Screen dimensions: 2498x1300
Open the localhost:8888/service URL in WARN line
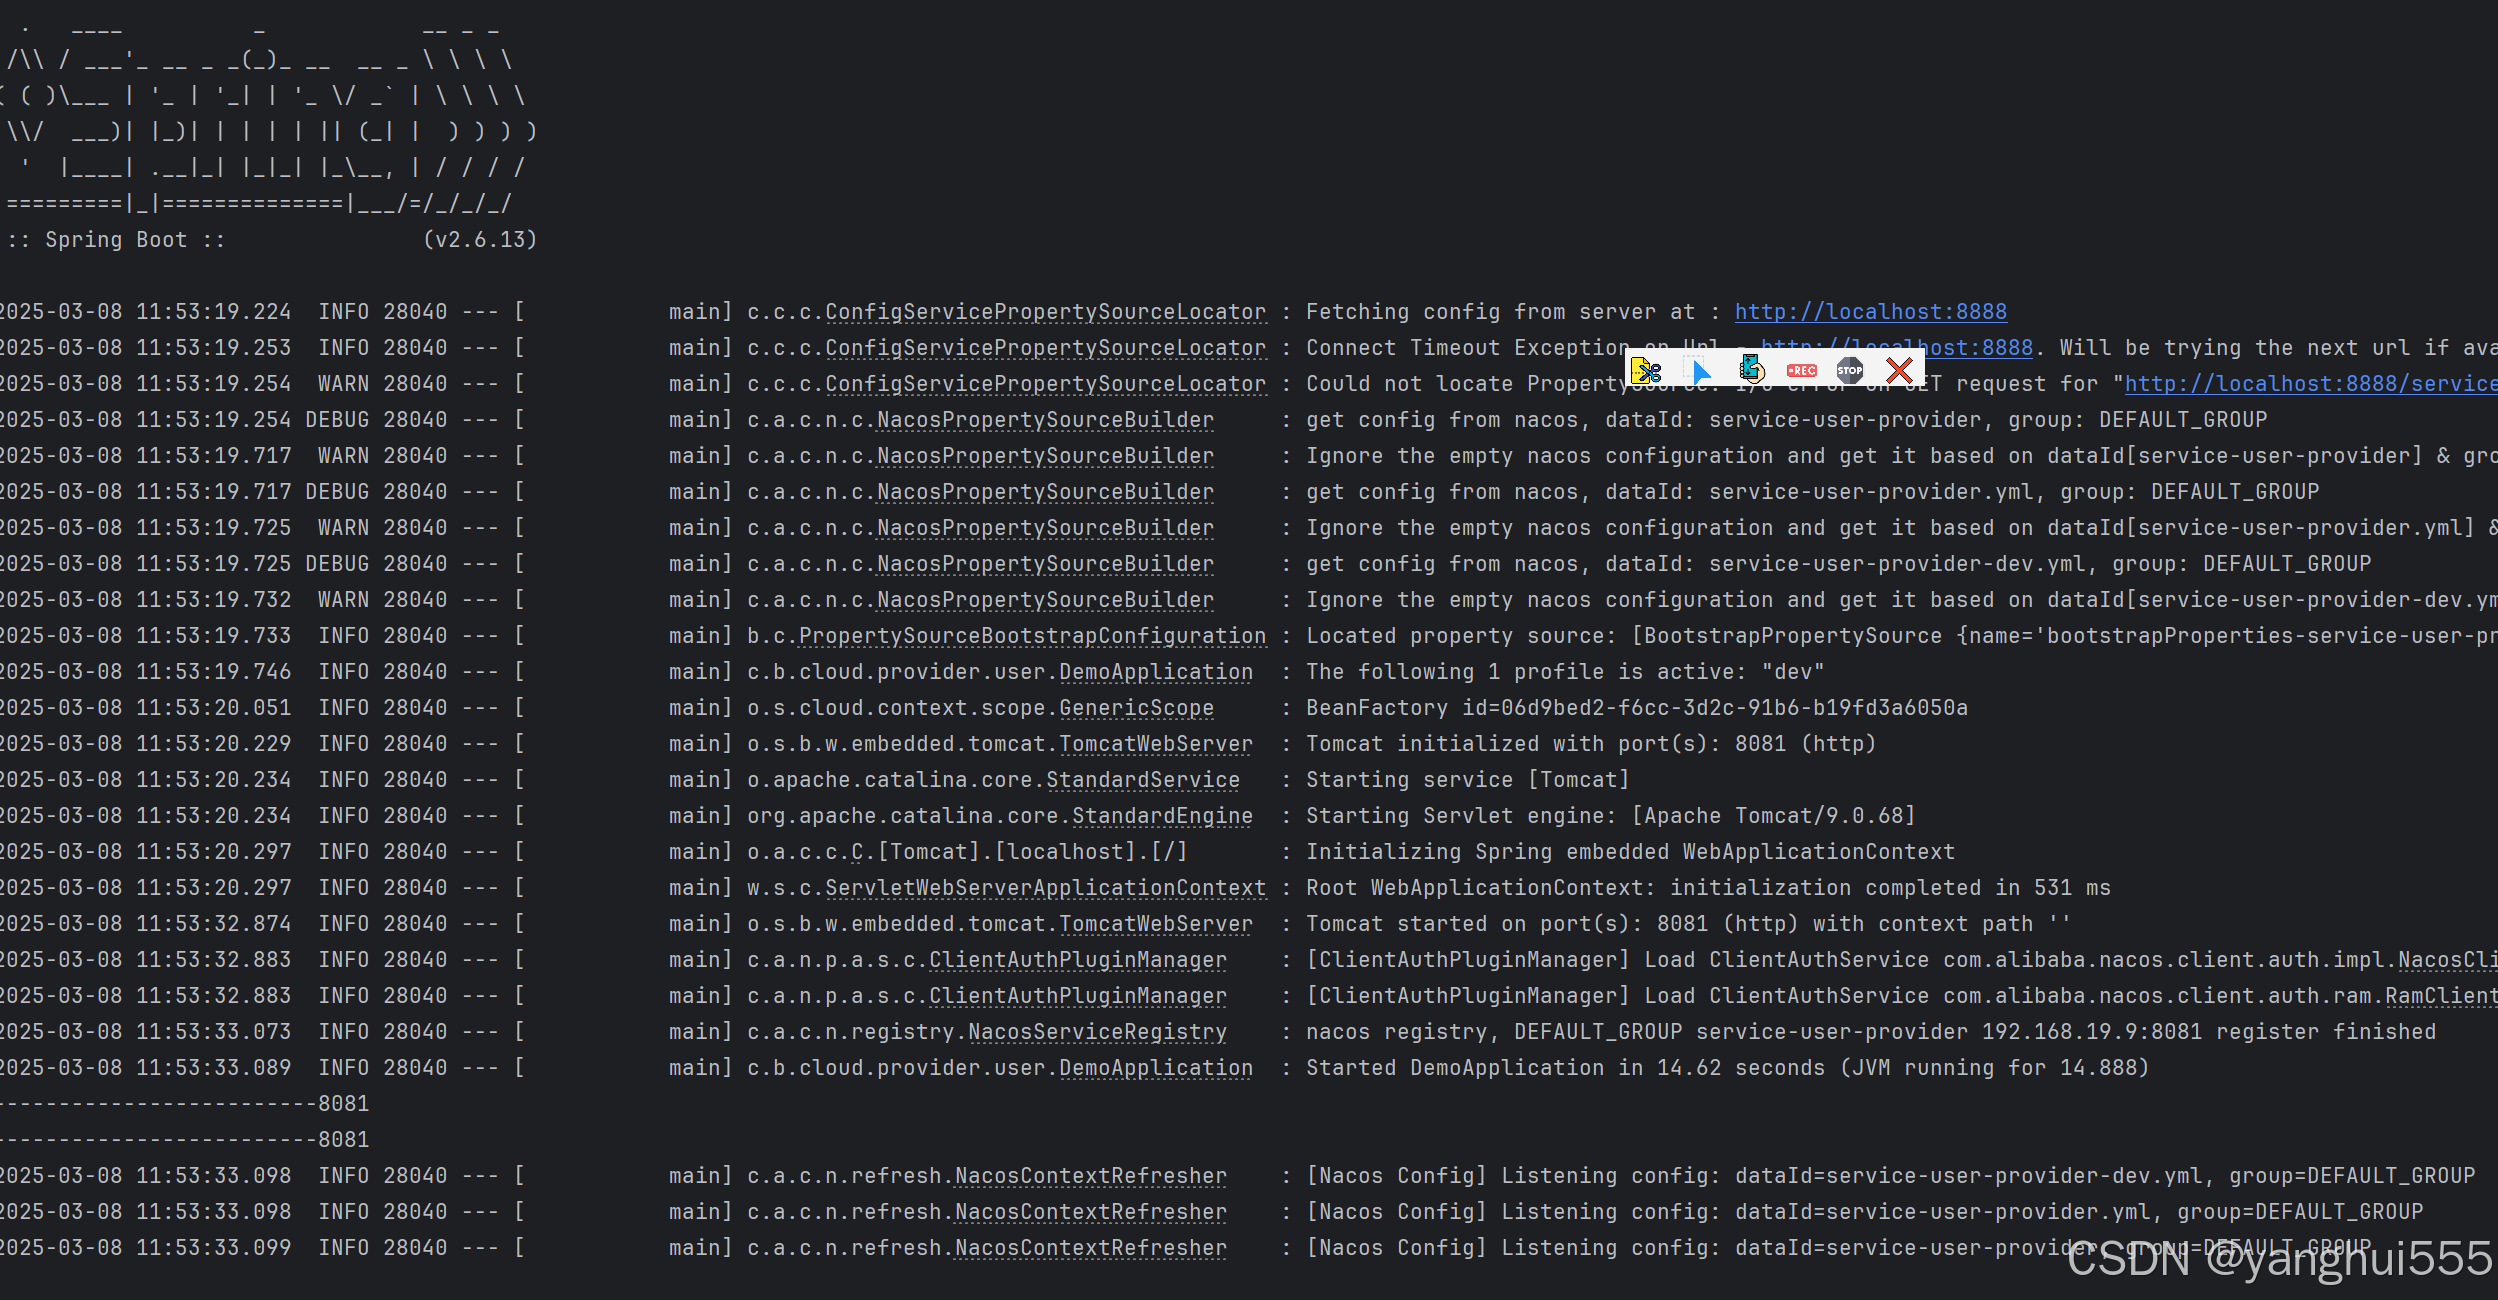point(2310,384)
